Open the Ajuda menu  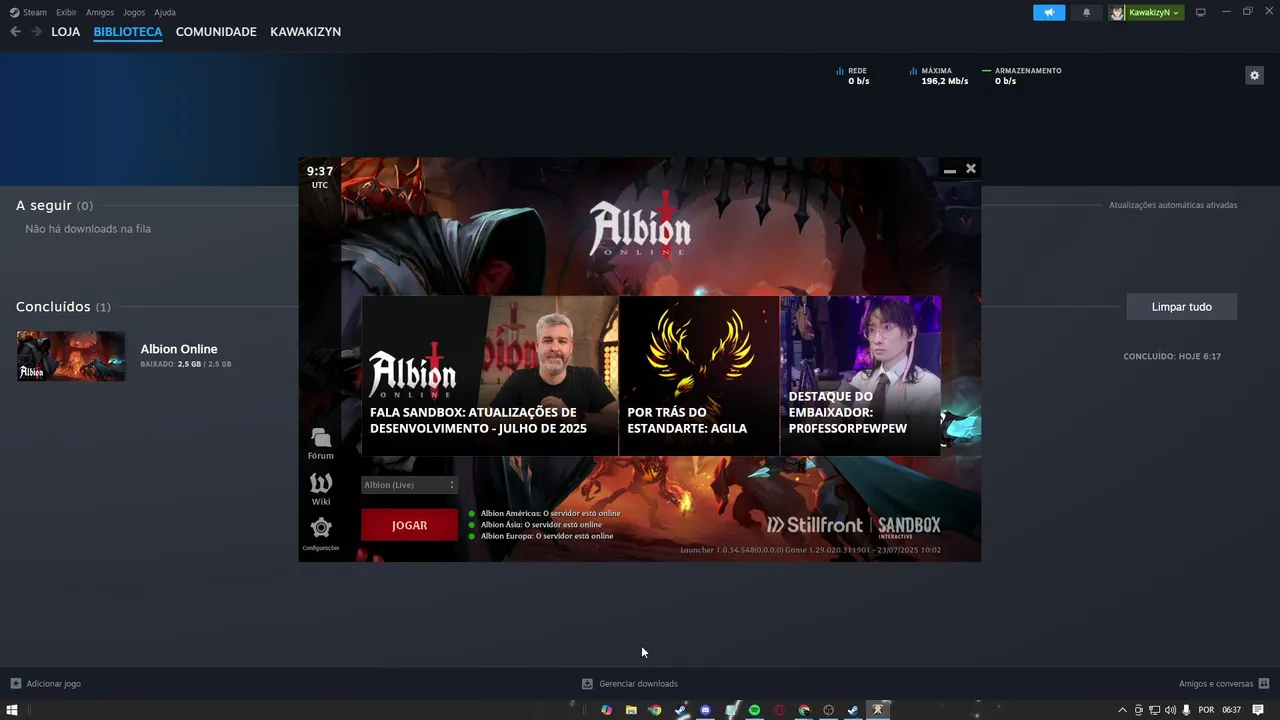tap(165, 12)
